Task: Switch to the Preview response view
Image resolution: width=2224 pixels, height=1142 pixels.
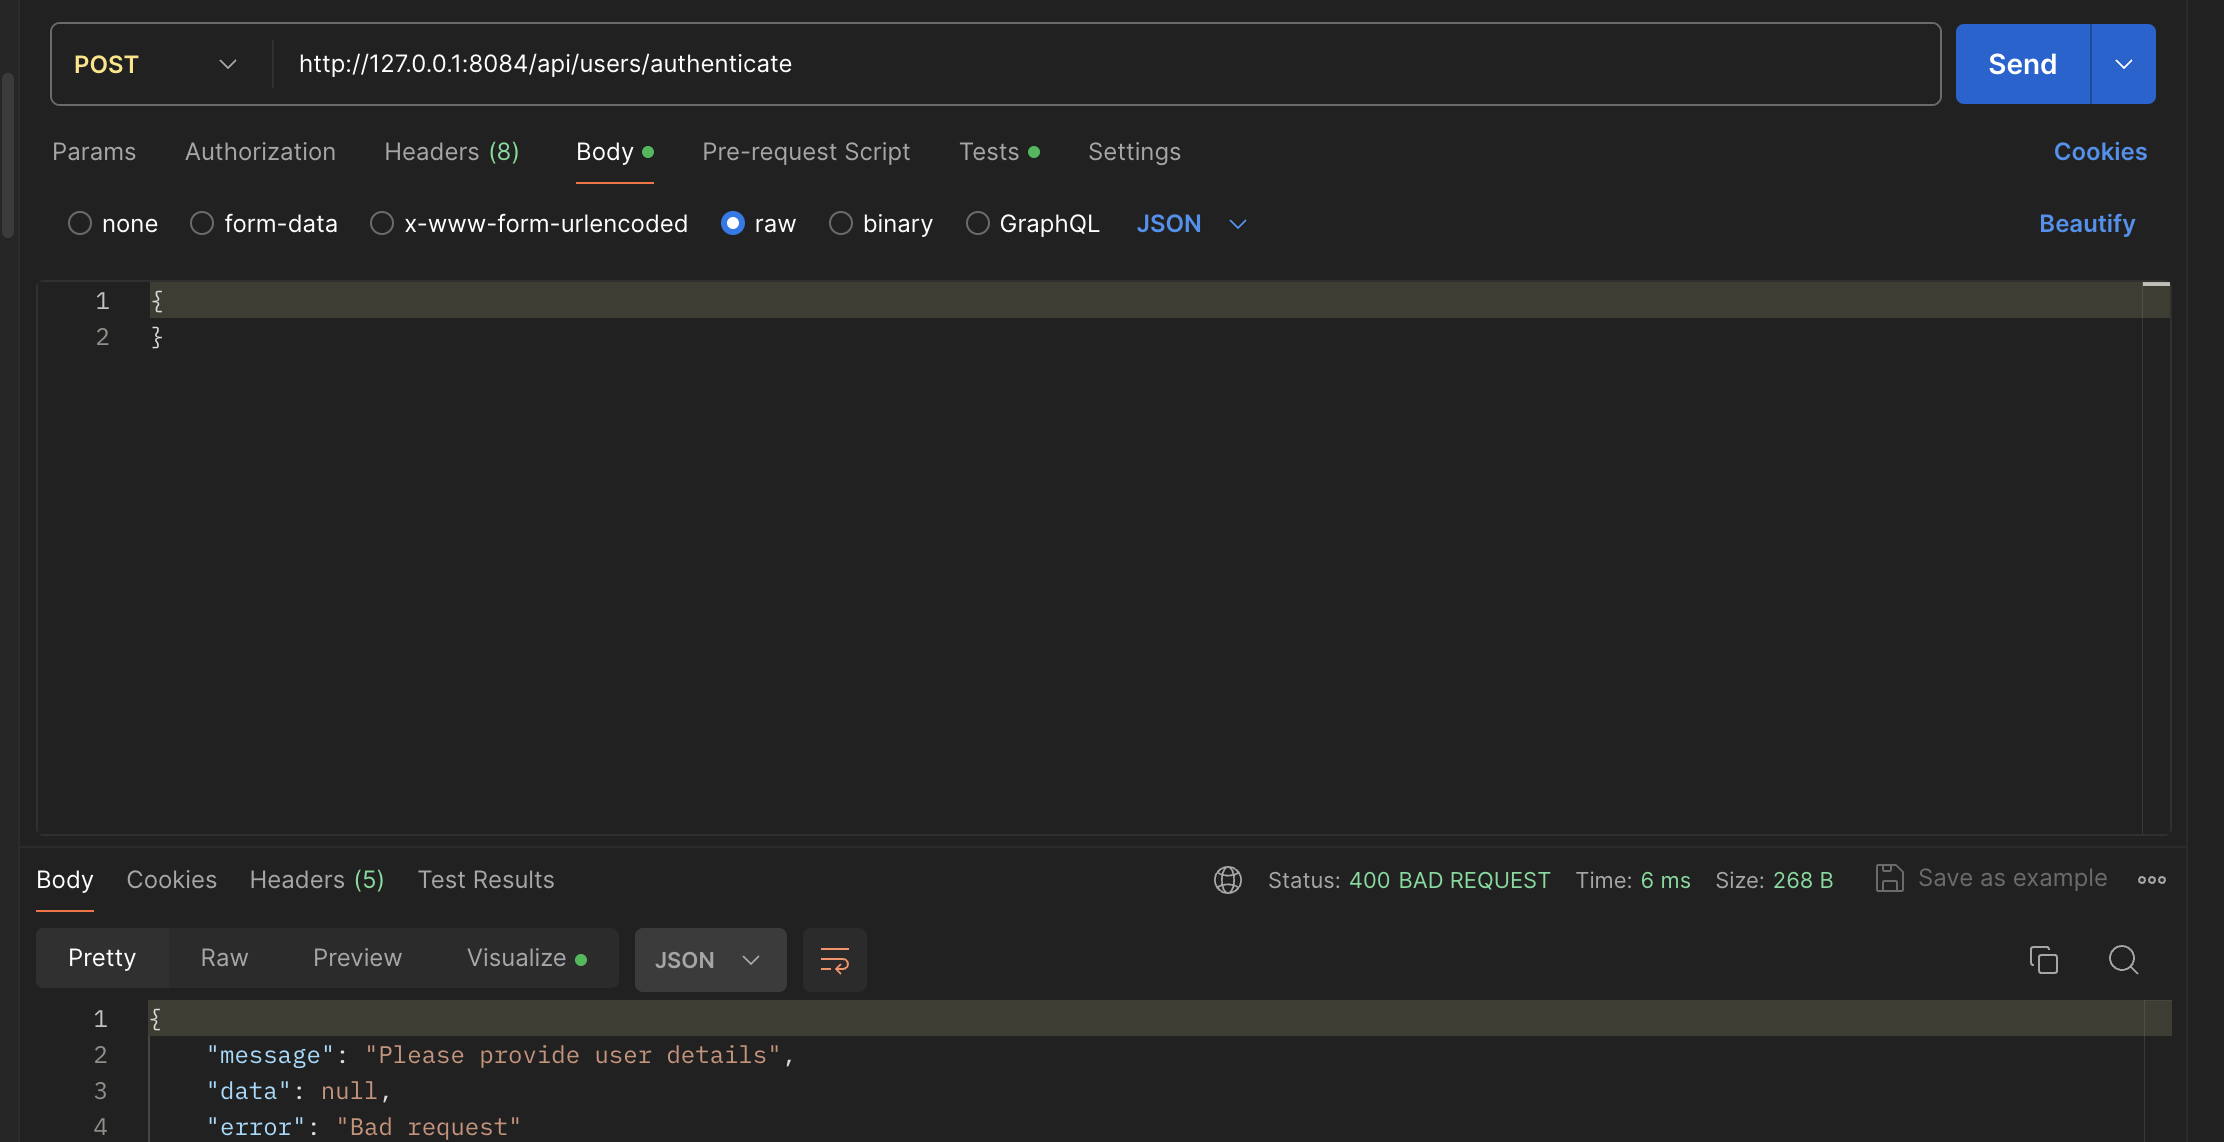Action: 357,958
